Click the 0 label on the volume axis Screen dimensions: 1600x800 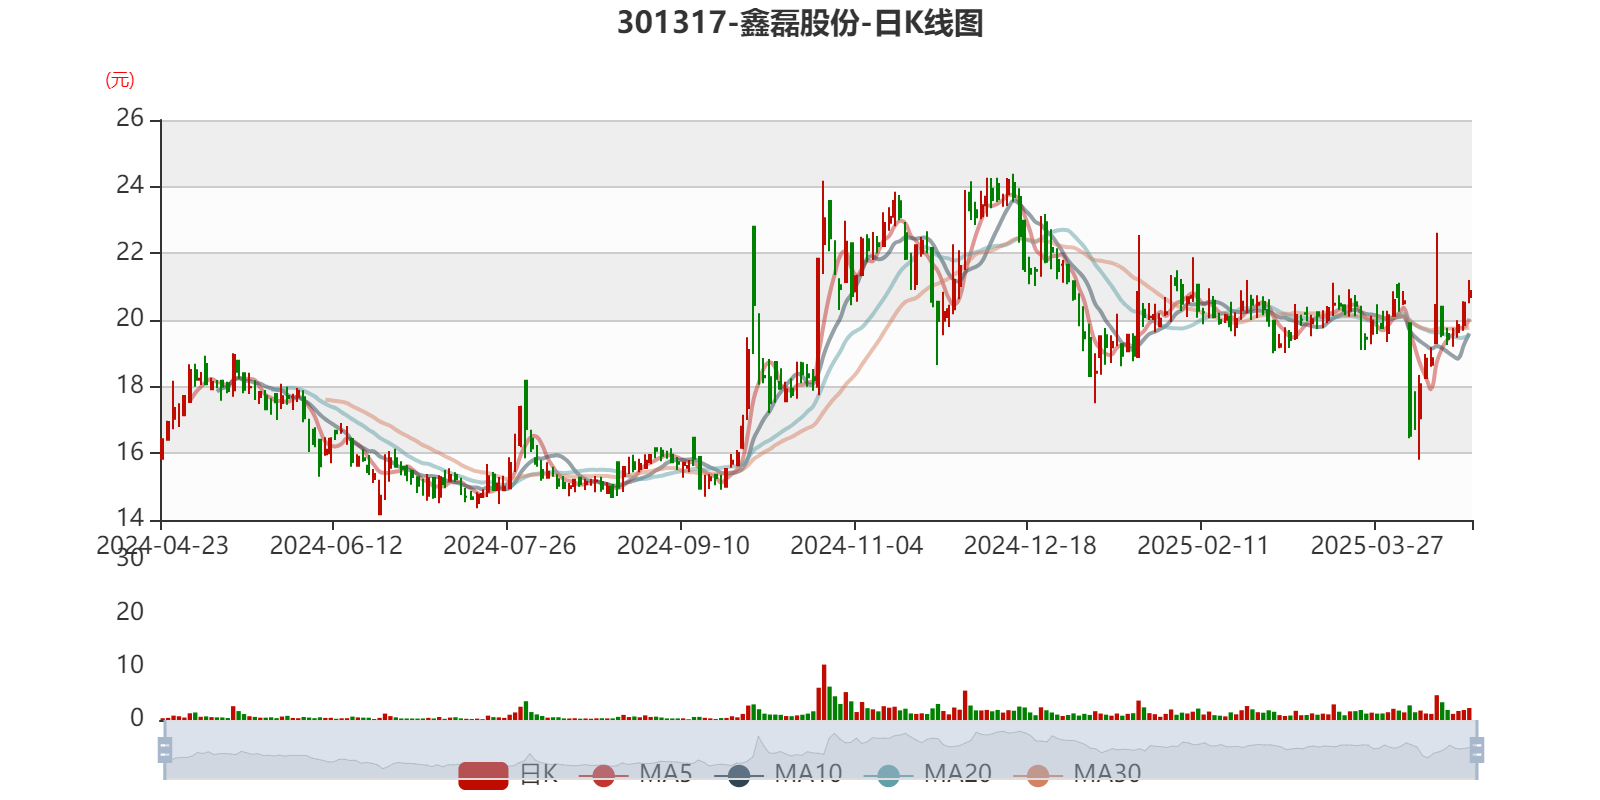click(137, 718)
